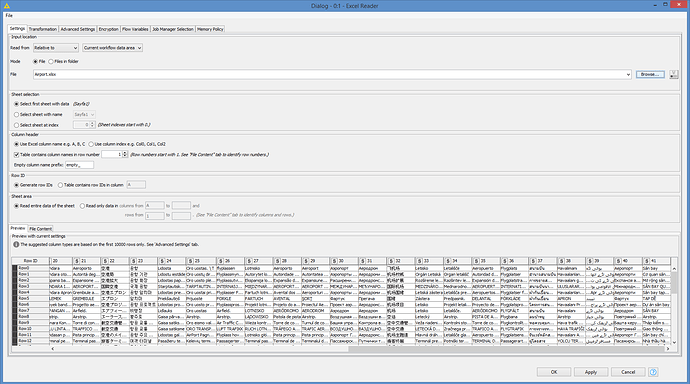Click the KNIME triangle icon in title bar
This screenshot has width=690, height=384.
pyautogui.click(x=7, y=6)
